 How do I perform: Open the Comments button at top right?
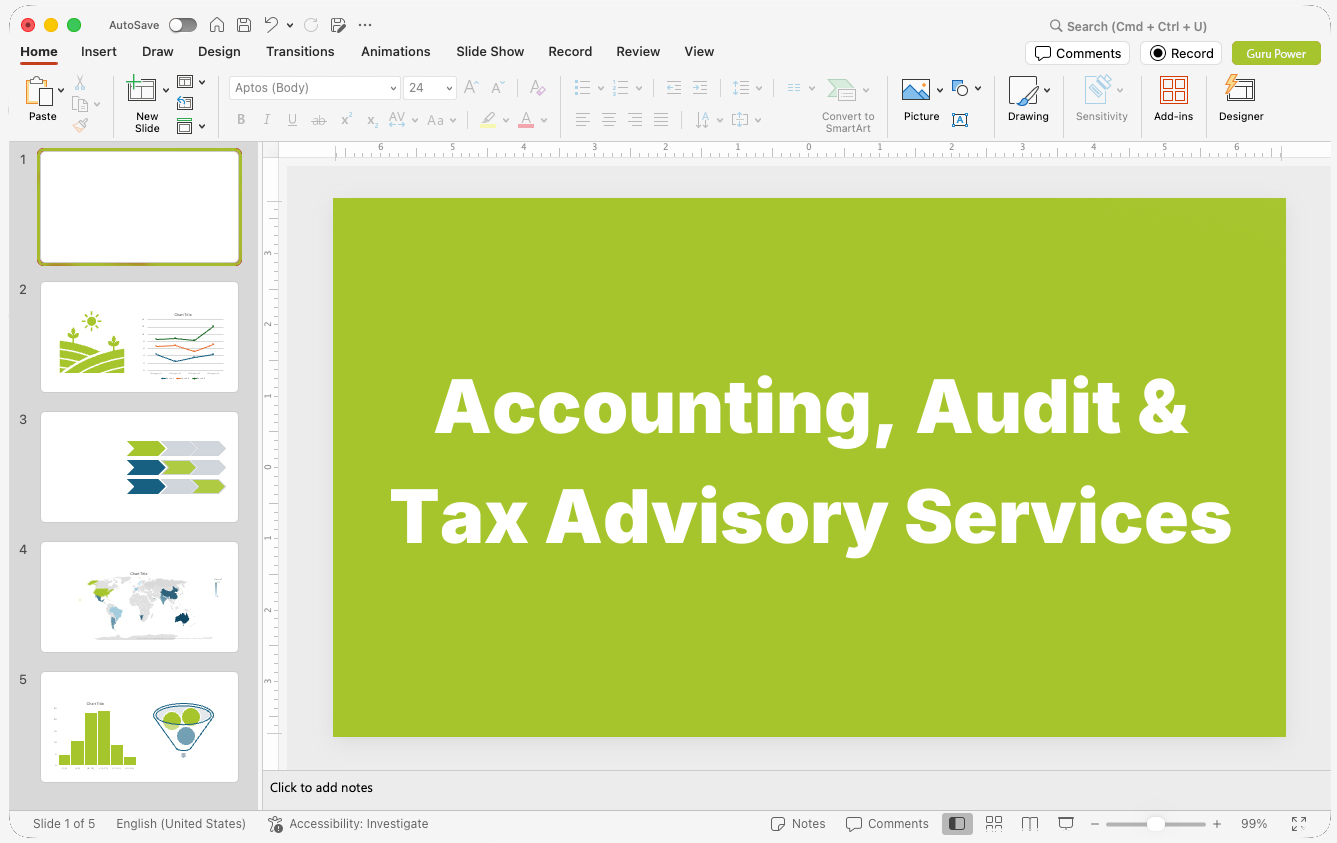1077,53
